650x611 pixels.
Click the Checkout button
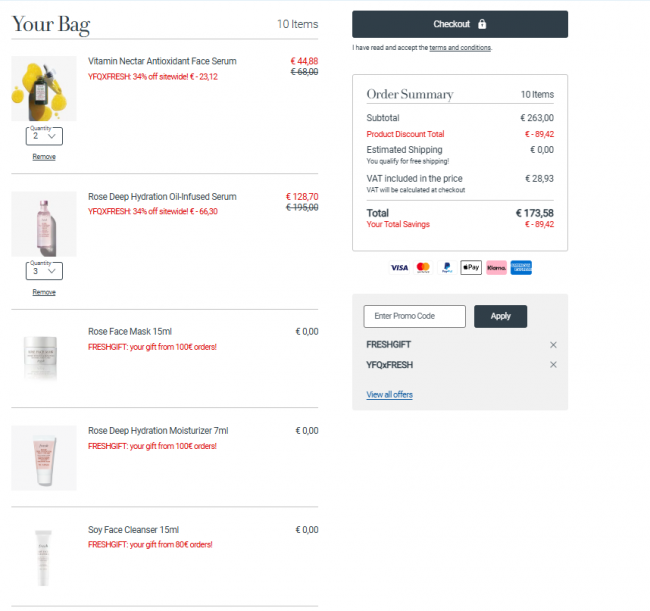460,24
